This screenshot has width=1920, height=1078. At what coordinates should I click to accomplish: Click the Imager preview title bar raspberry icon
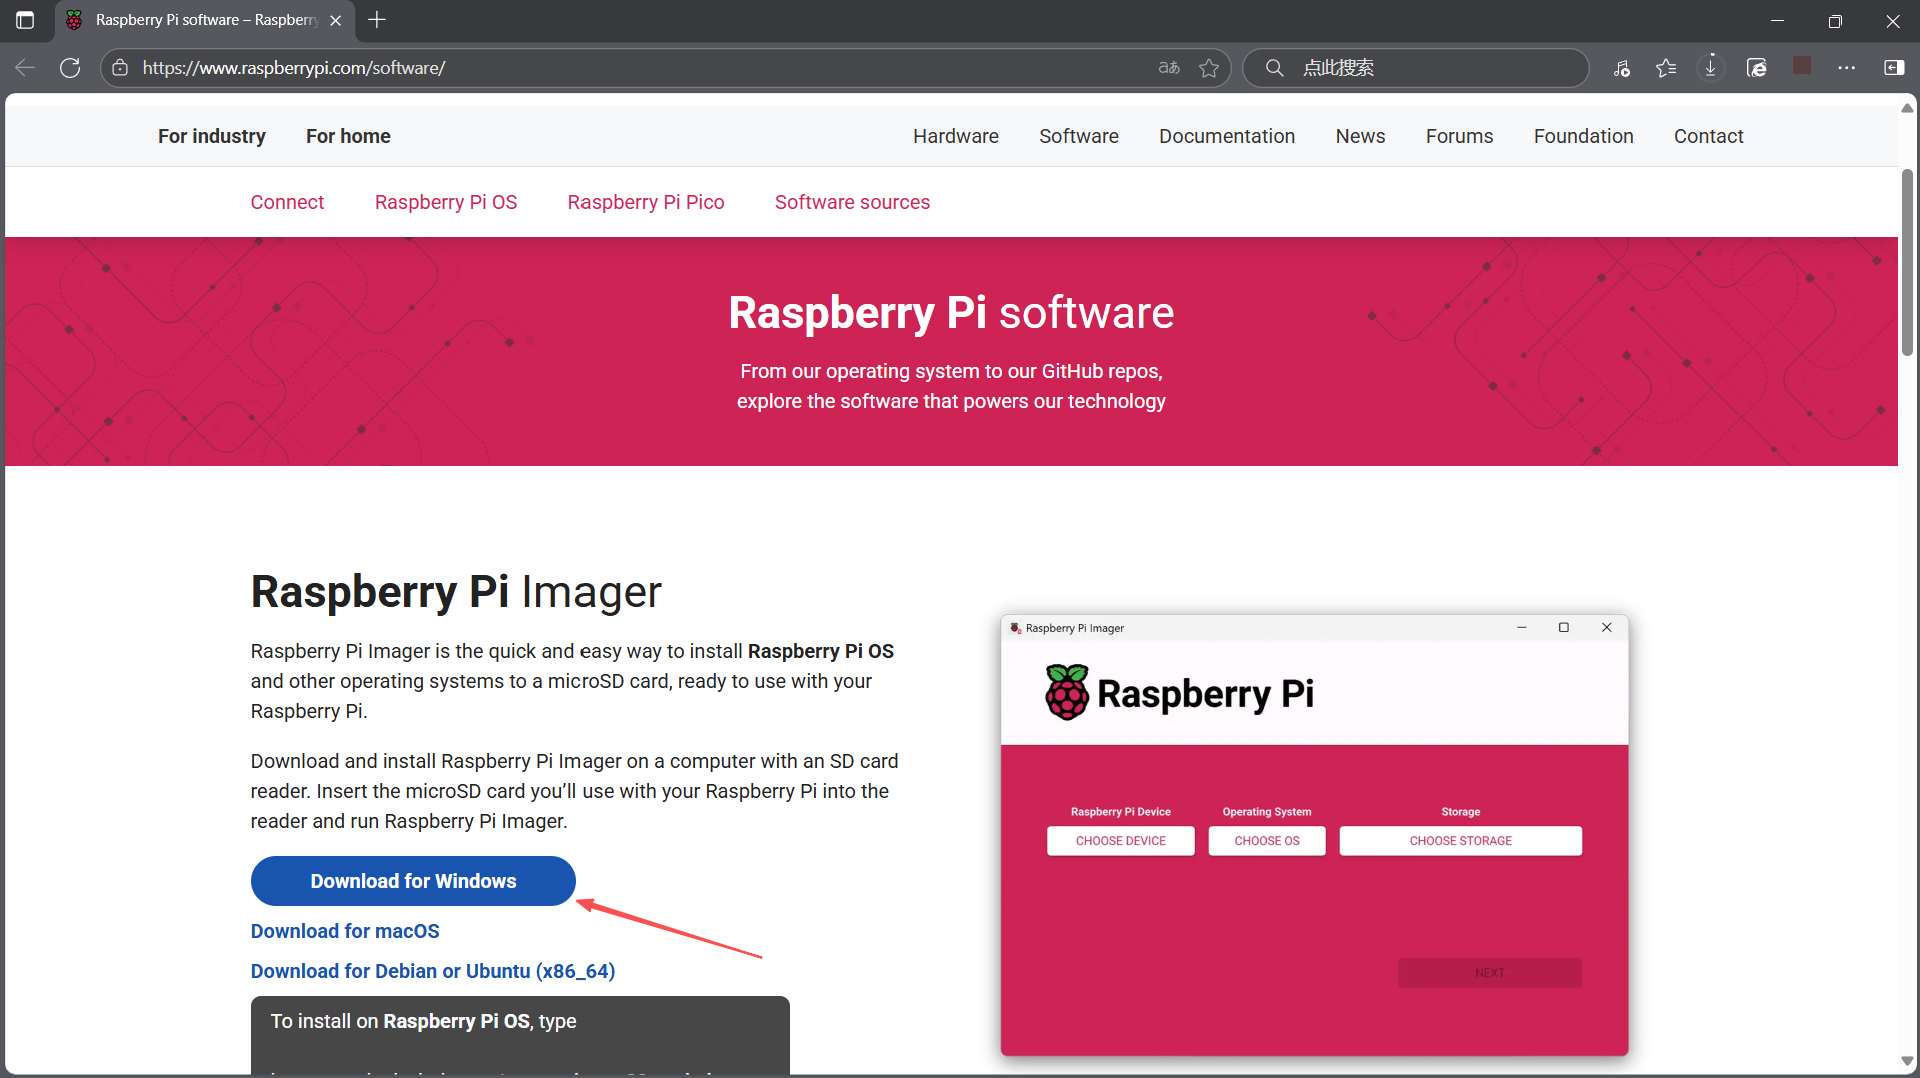(1016, 628)
